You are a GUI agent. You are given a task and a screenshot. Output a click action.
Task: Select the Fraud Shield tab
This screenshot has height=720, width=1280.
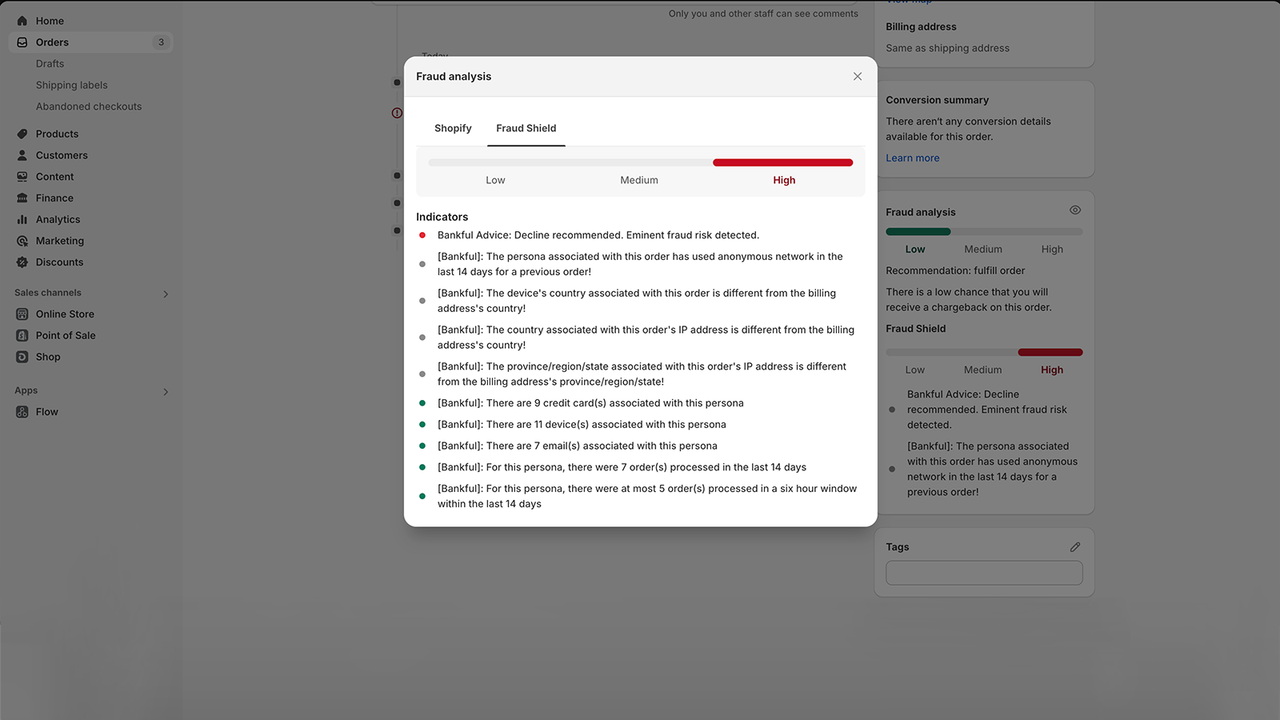point(526,128)
